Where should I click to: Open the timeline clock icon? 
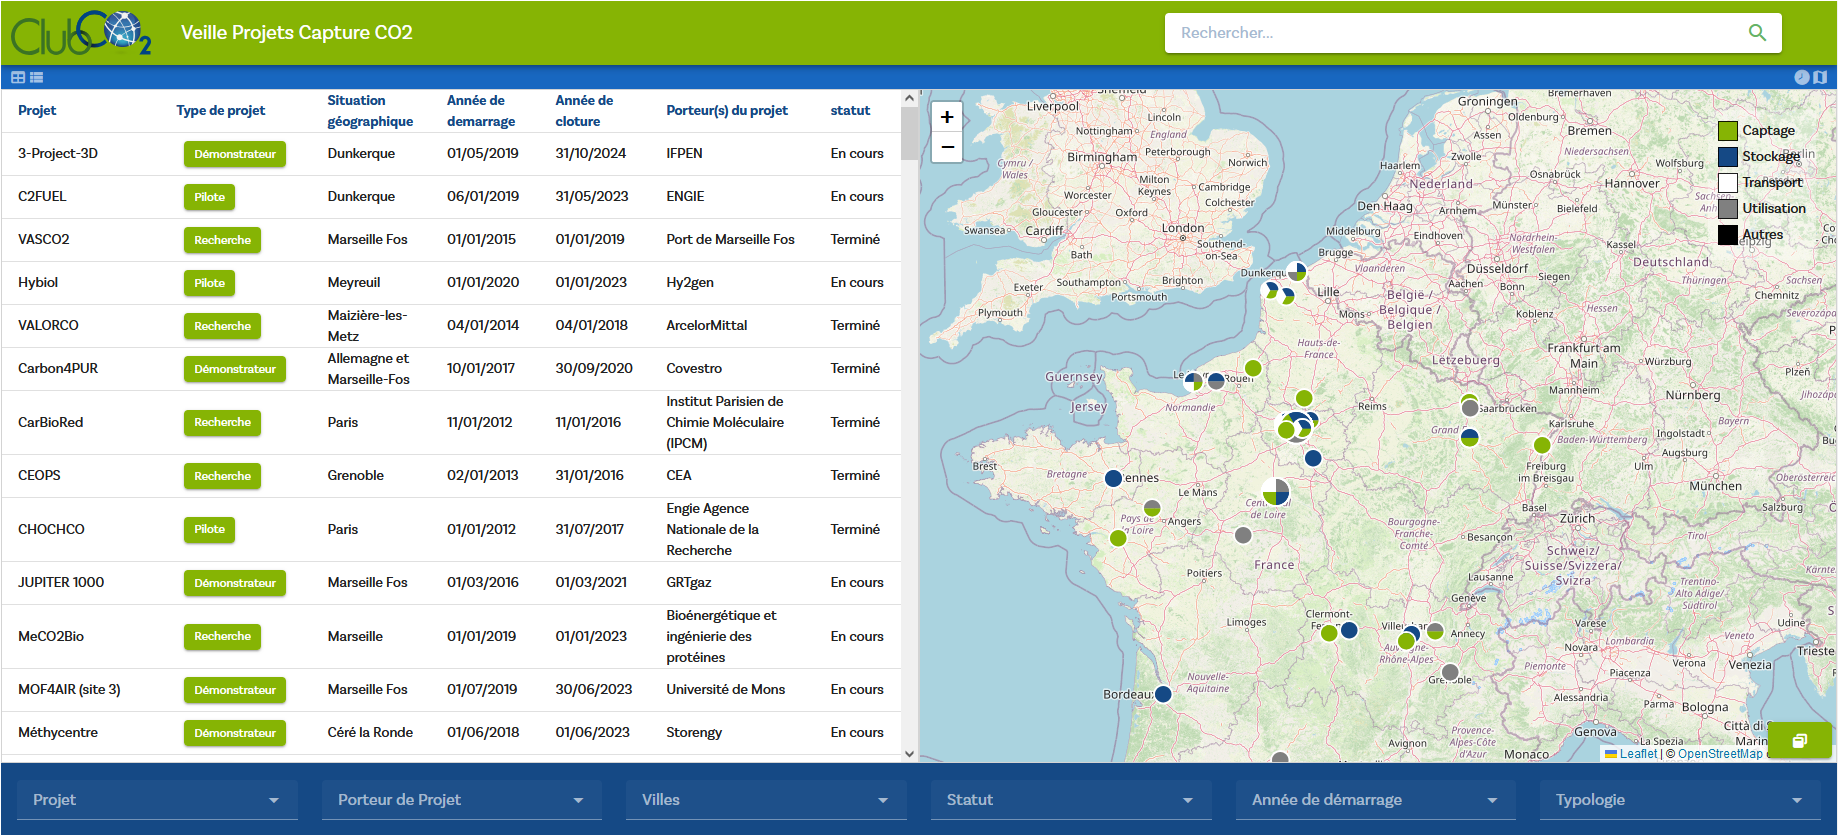[1802, 77]
